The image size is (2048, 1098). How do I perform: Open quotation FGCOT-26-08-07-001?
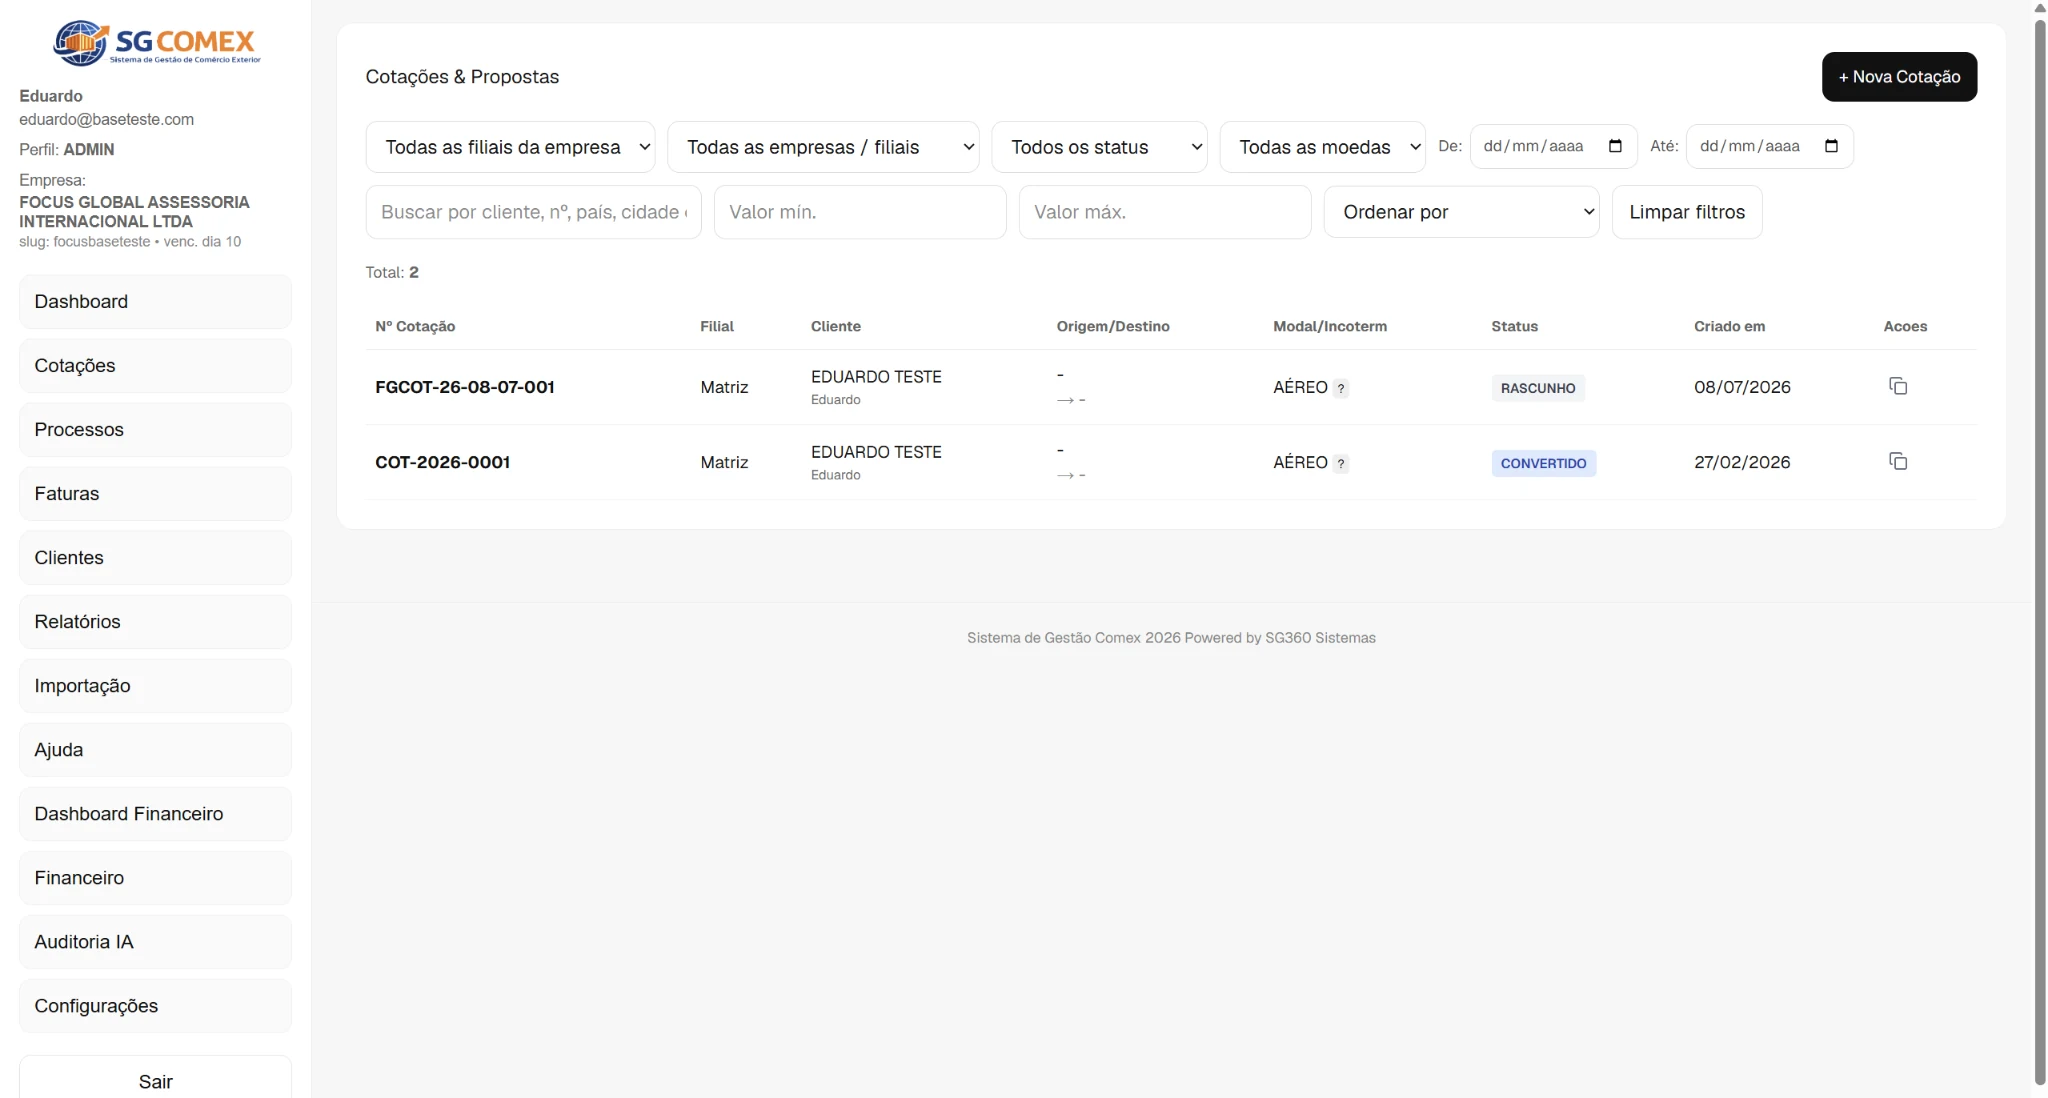point(464,387)
